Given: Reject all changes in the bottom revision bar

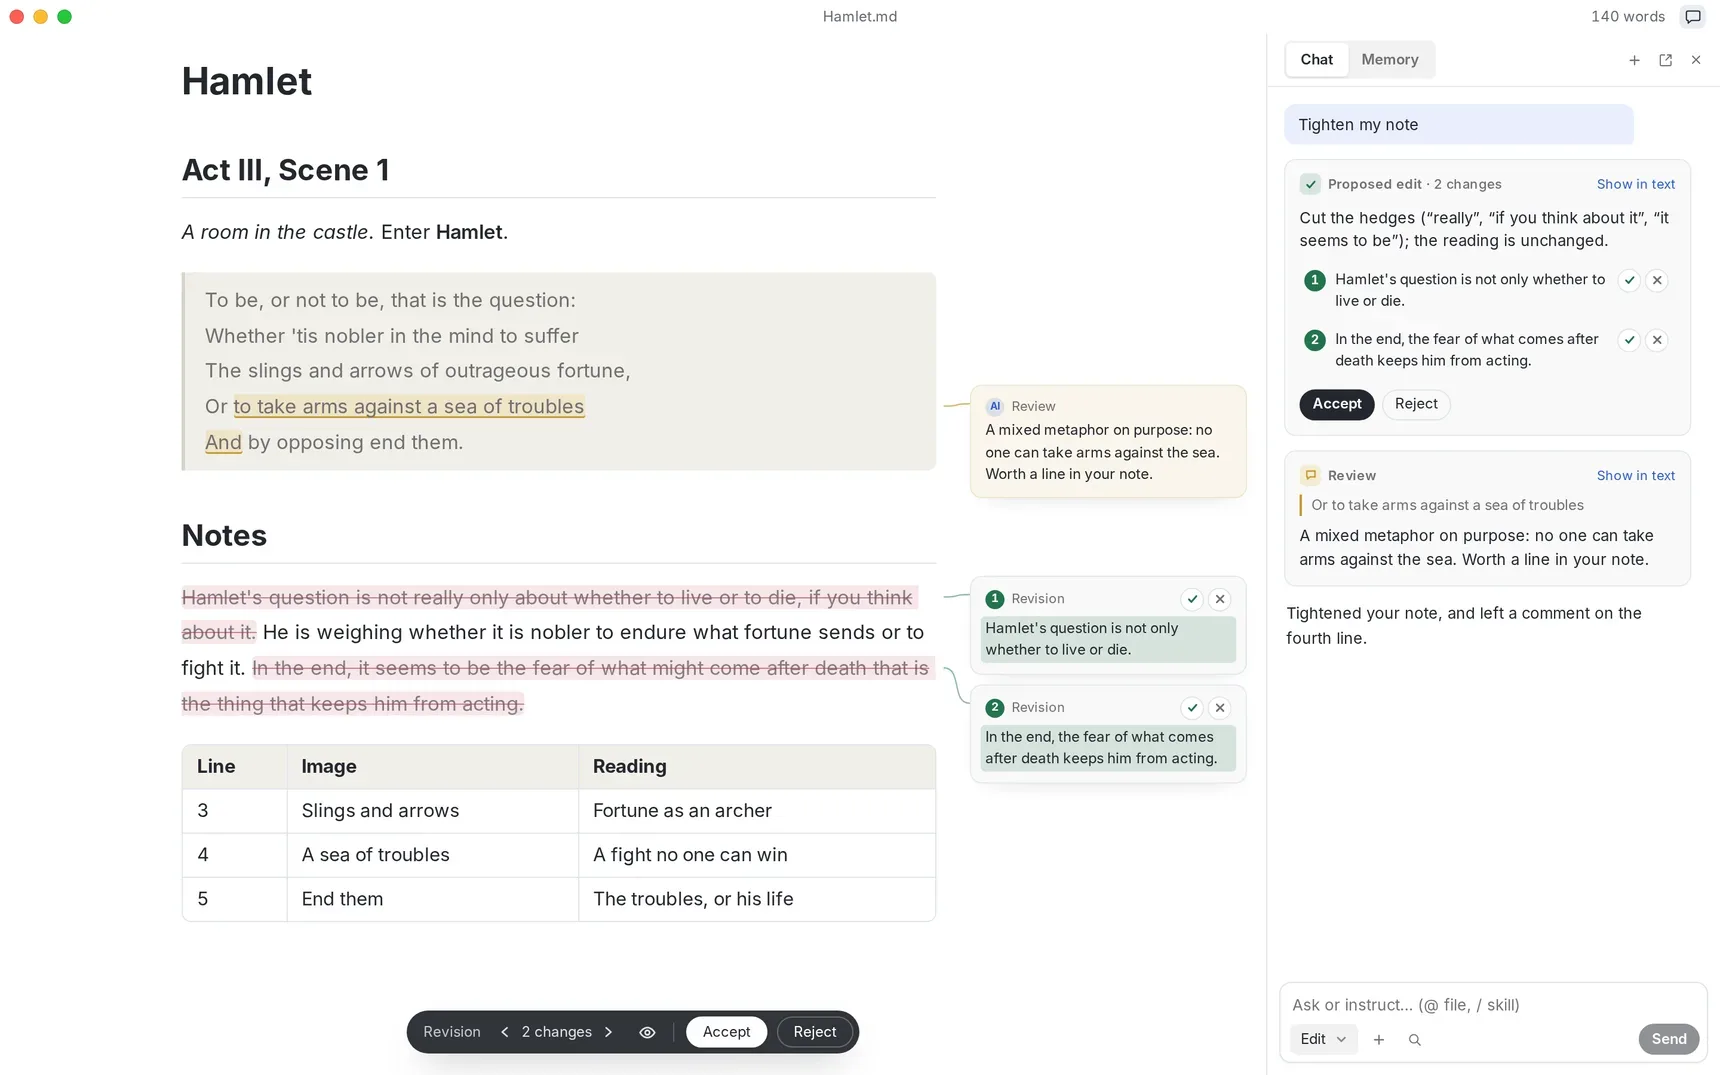Looking at the screenshot, I should click(x=815, y=1032).
